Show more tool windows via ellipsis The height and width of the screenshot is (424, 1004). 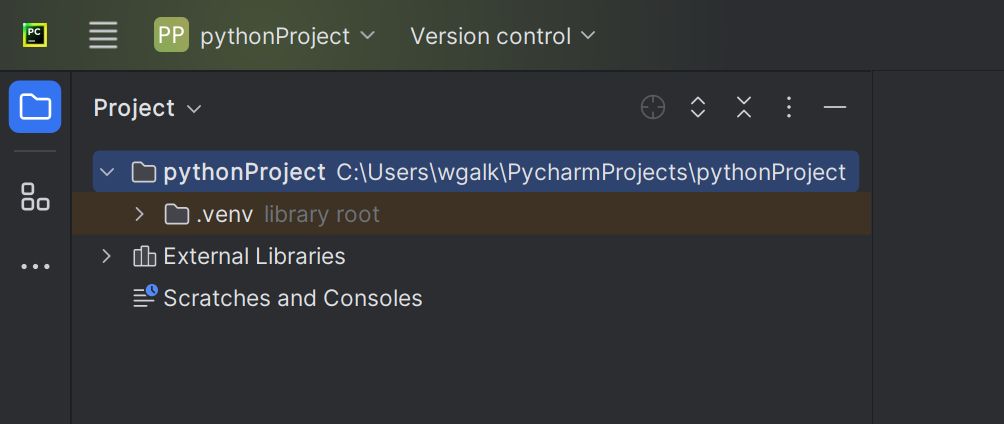(35, 267)
